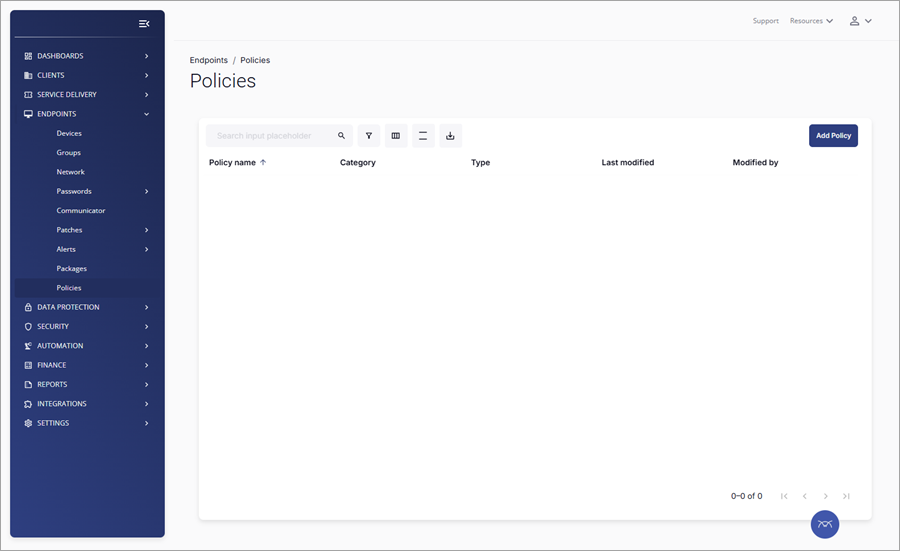
Task: Click the Automation robot arm icon
Action: pos(28,346)
